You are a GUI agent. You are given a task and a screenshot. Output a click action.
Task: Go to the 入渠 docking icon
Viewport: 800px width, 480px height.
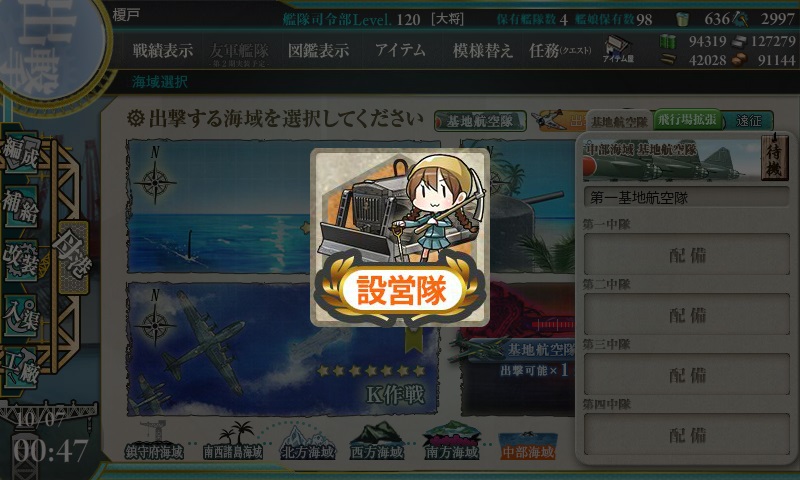point(21,315)
